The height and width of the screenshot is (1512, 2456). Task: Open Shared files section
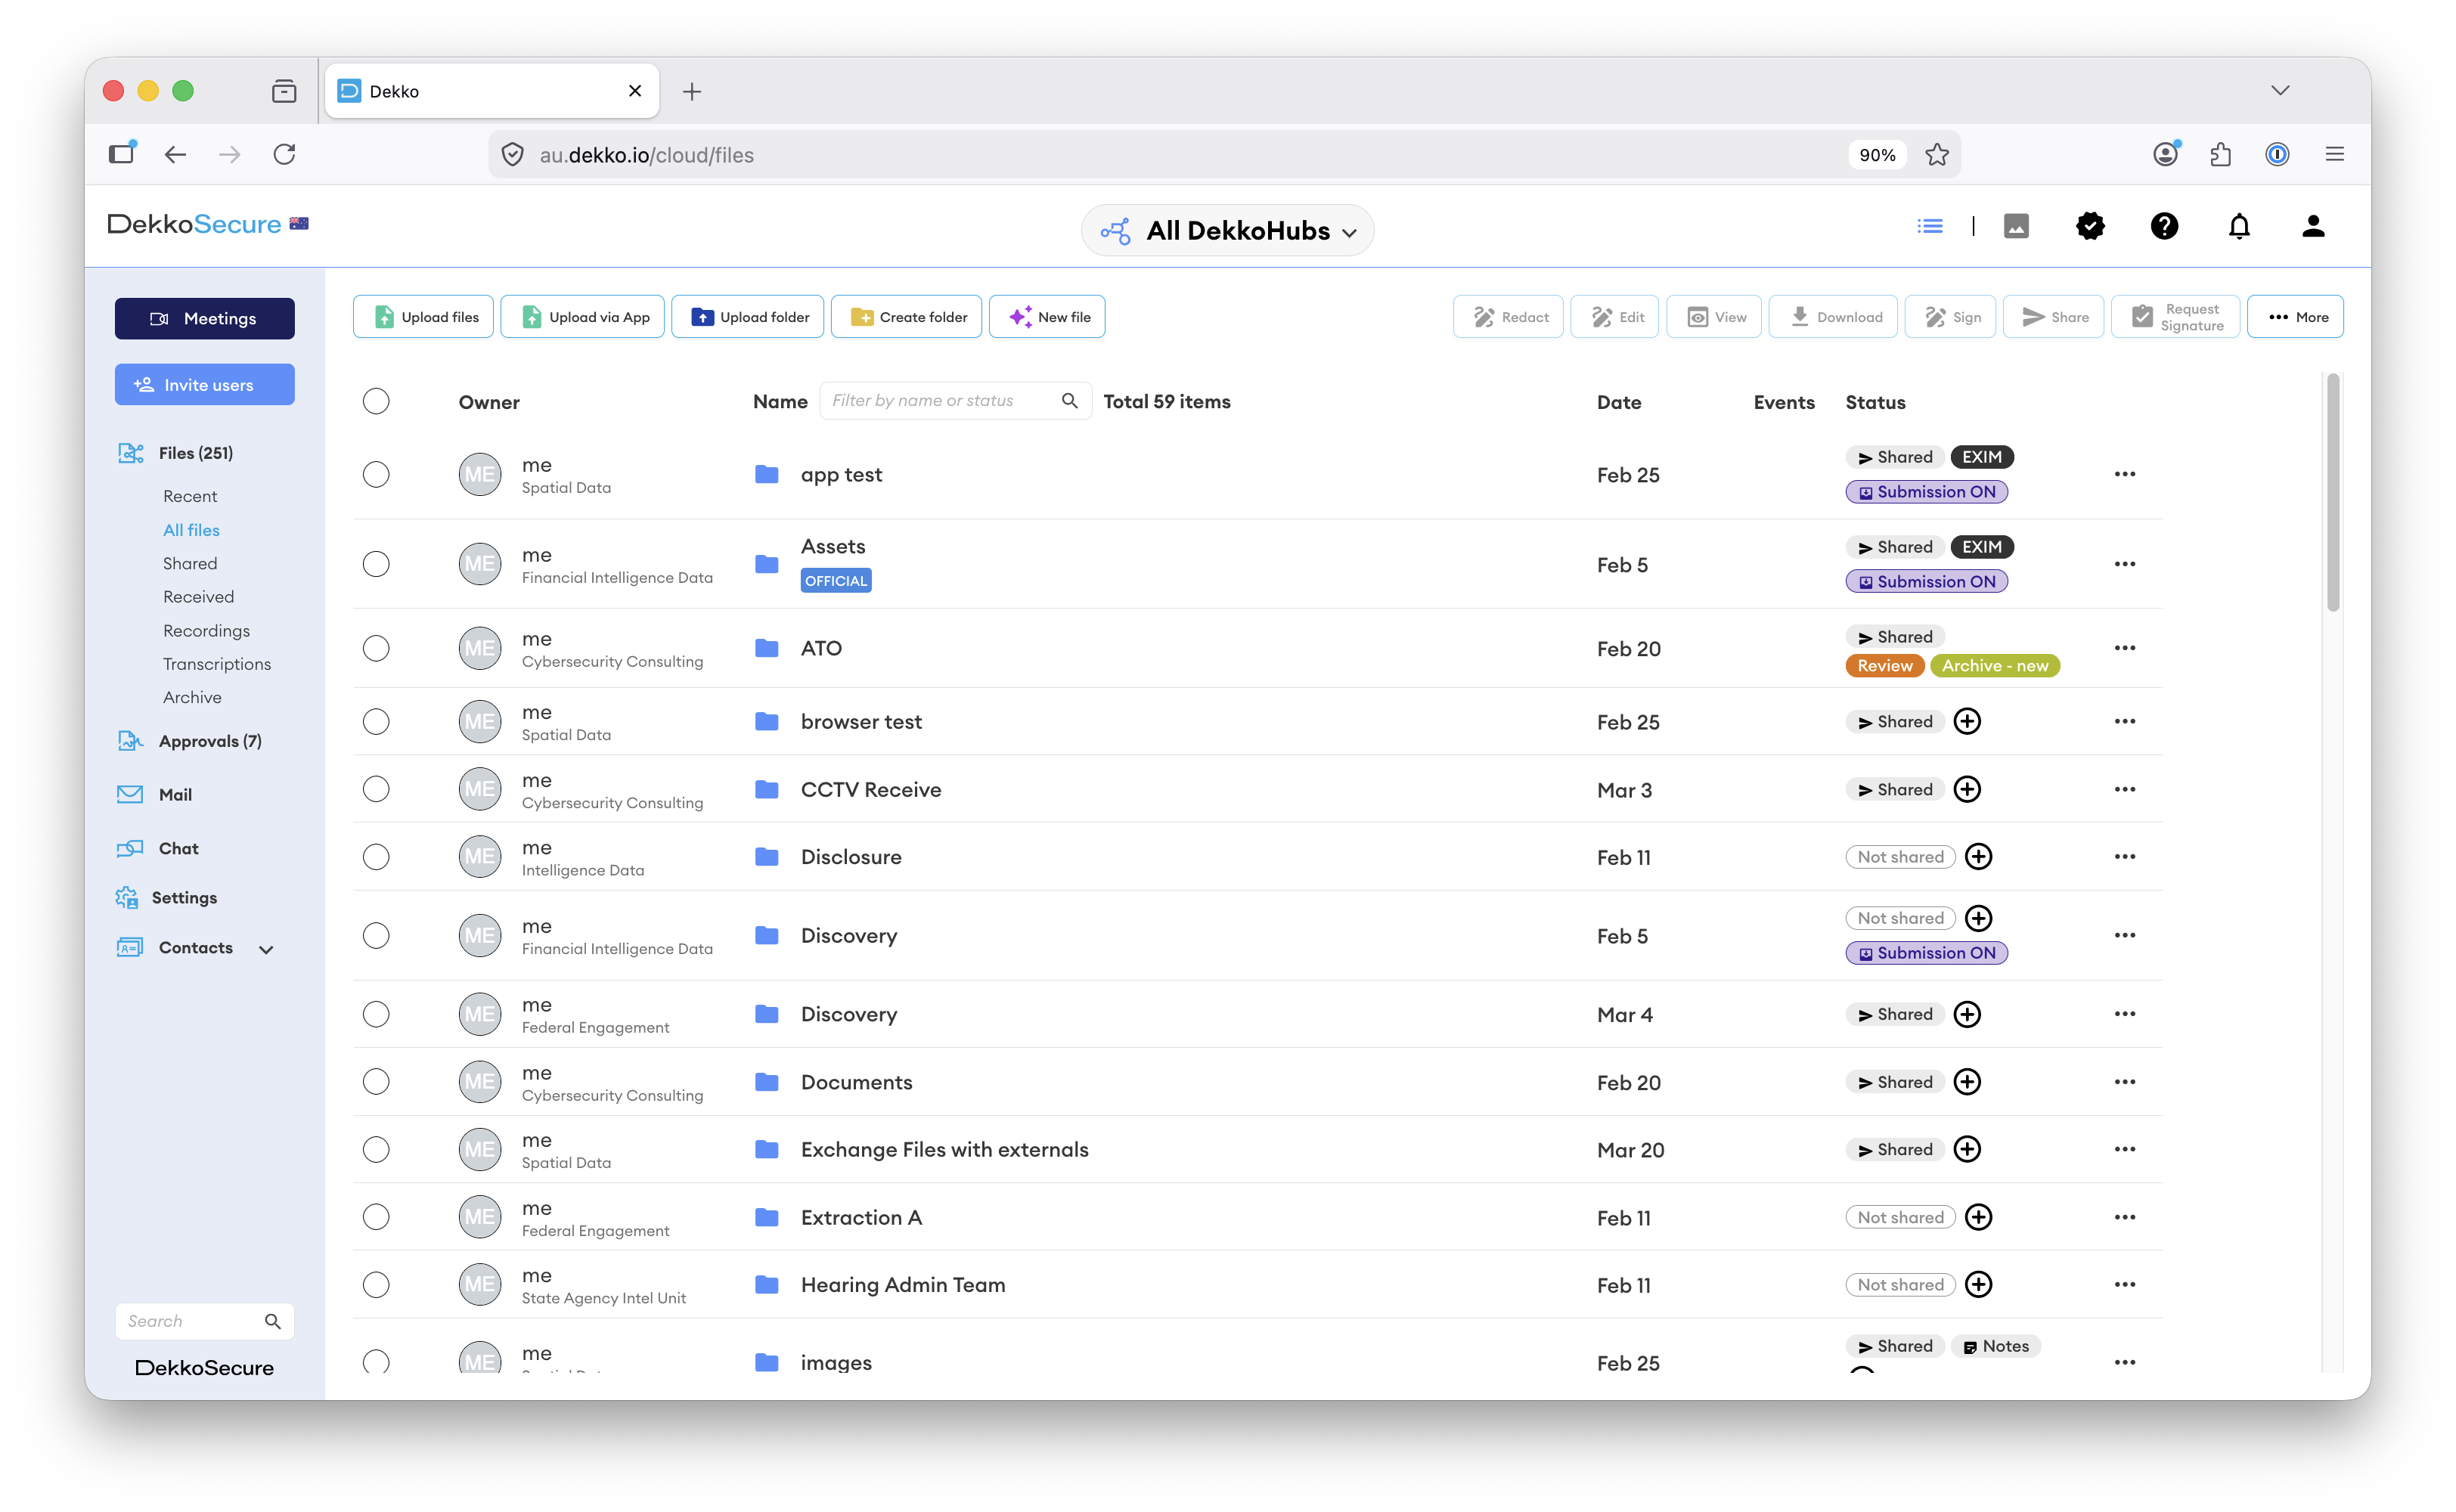click(190, 564)
